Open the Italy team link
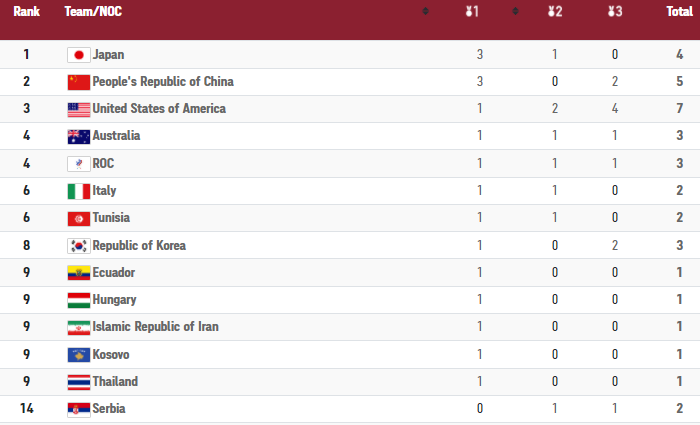700x425 pixels. (x=104, y=191)
